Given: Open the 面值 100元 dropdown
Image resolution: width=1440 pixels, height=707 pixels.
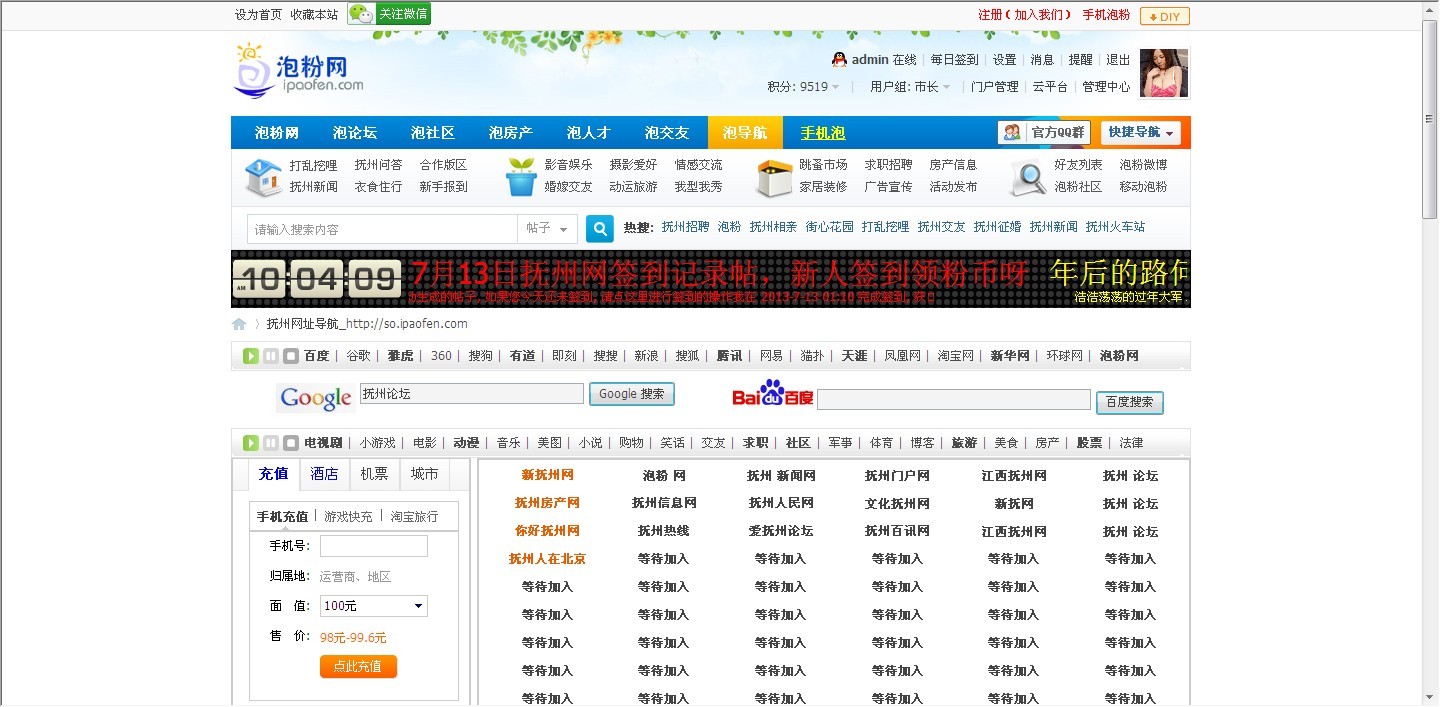Looking at the screenshot, I should [x=374, y=606].
